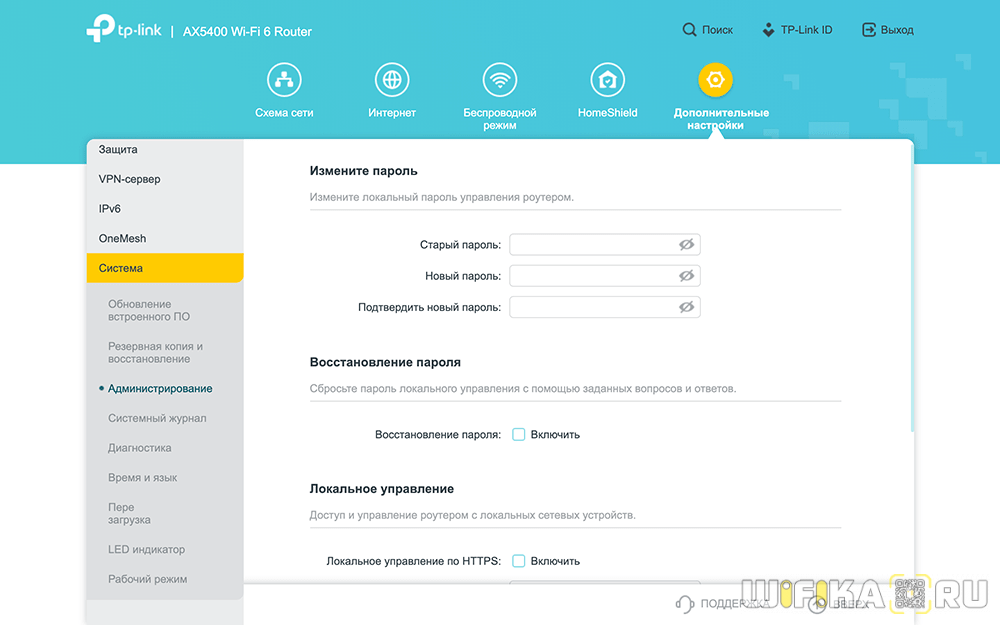Toggle visibility of Новый пароль field
1000x625 pixels.
point(686,276)
